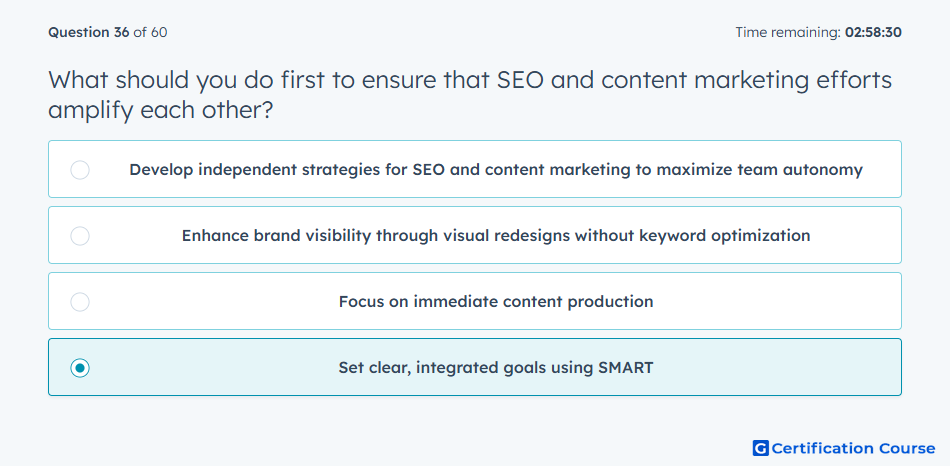Click the Enhance brand visibility answer text
Screen dimensions: 950x466
[496, 236]
